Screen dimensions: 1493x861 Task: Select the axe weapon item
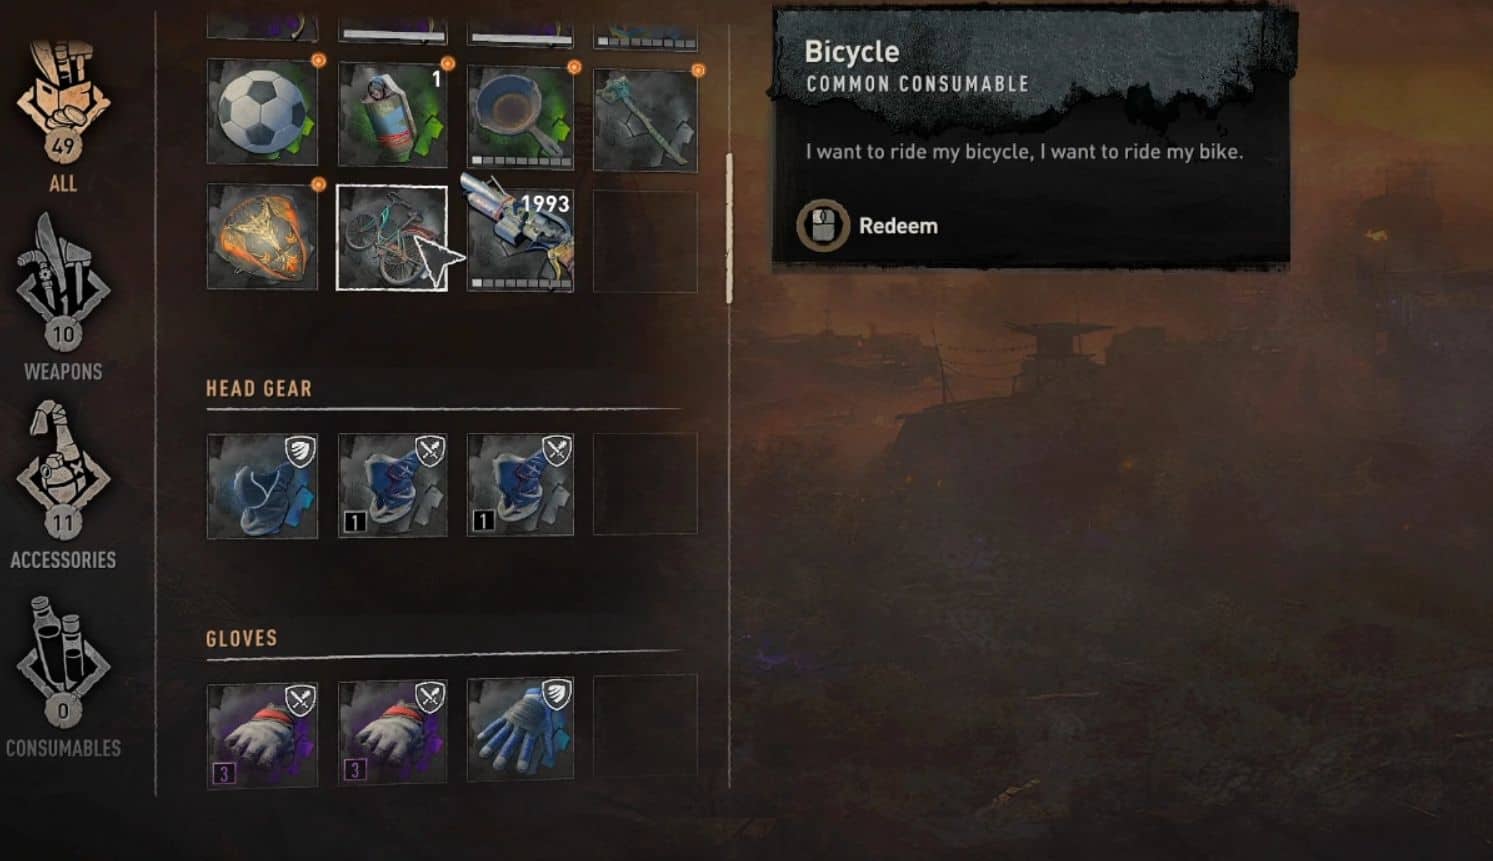pos(645,120)
